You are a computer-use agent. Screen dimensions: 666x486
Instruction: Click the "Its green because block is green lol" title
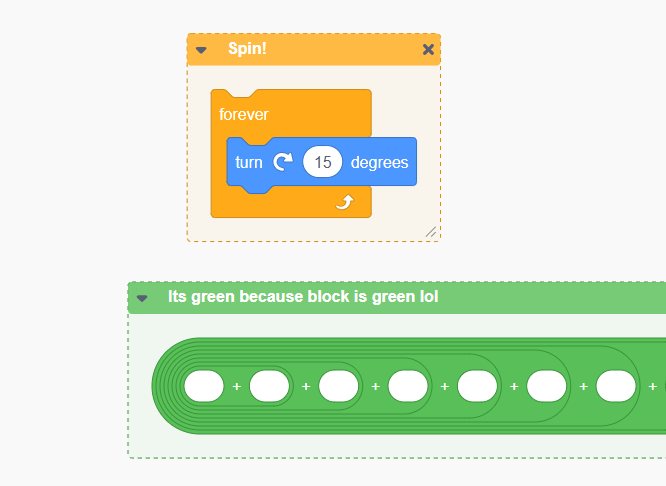point(302,297)
